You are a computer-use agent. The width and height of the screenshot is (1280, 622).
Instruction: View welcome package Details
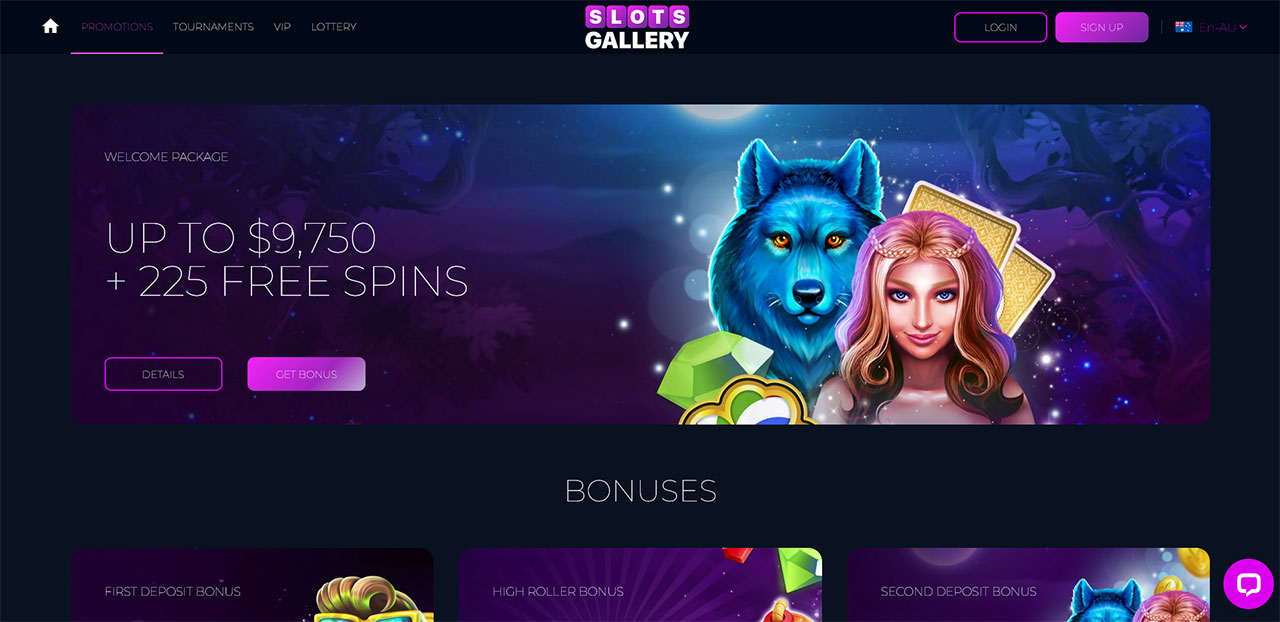click(163, 374)
